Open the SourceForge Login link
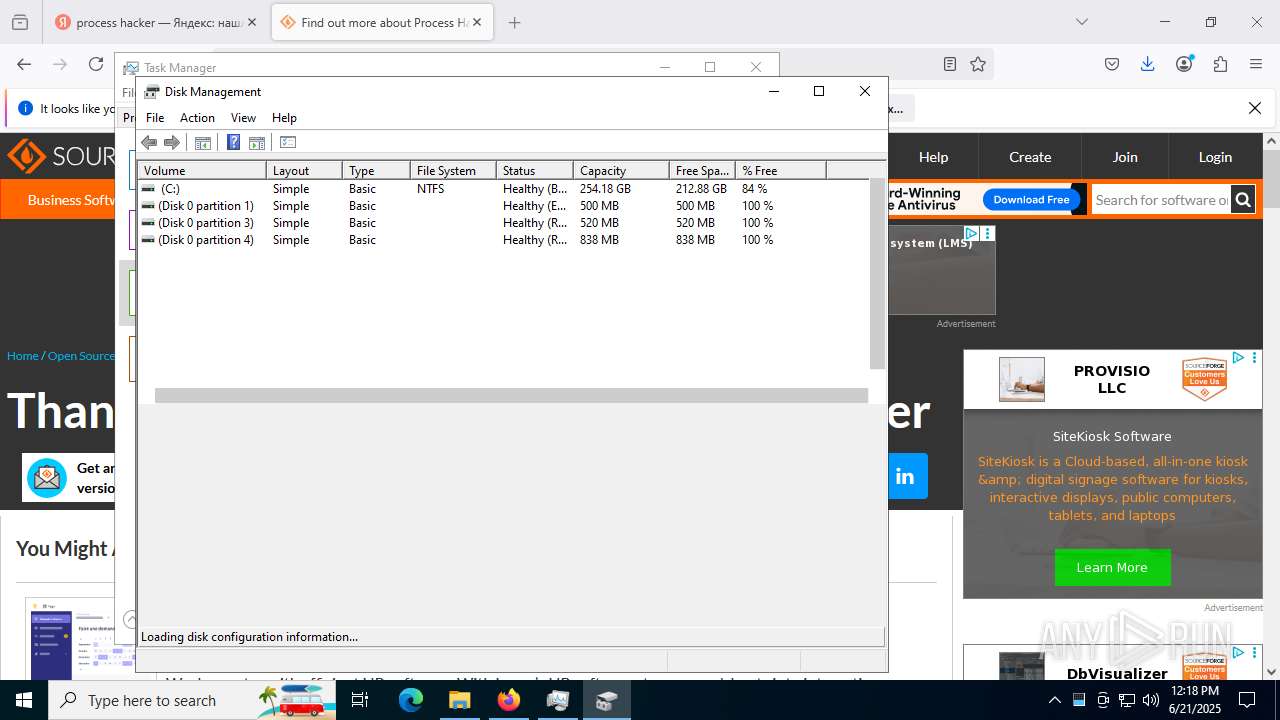 pos(1215,157)
